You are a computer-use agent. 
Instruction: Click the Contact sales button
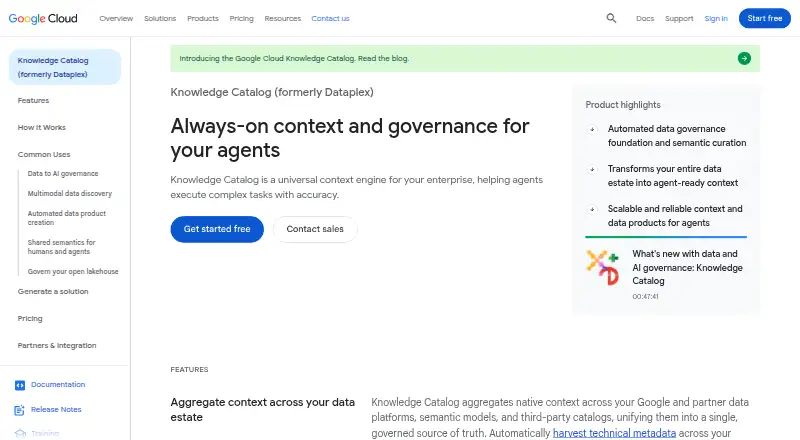tap(315, 229)
